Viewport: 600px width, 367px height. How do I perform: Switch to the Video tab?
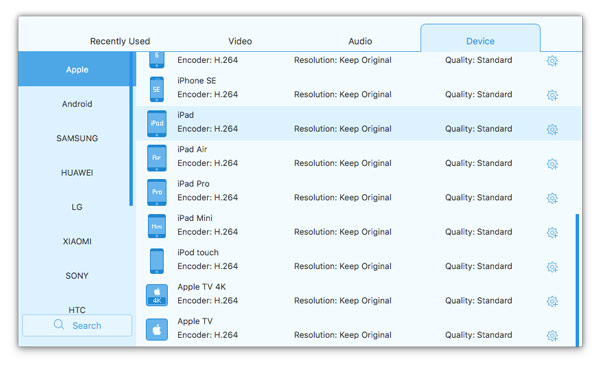(240, 41)
